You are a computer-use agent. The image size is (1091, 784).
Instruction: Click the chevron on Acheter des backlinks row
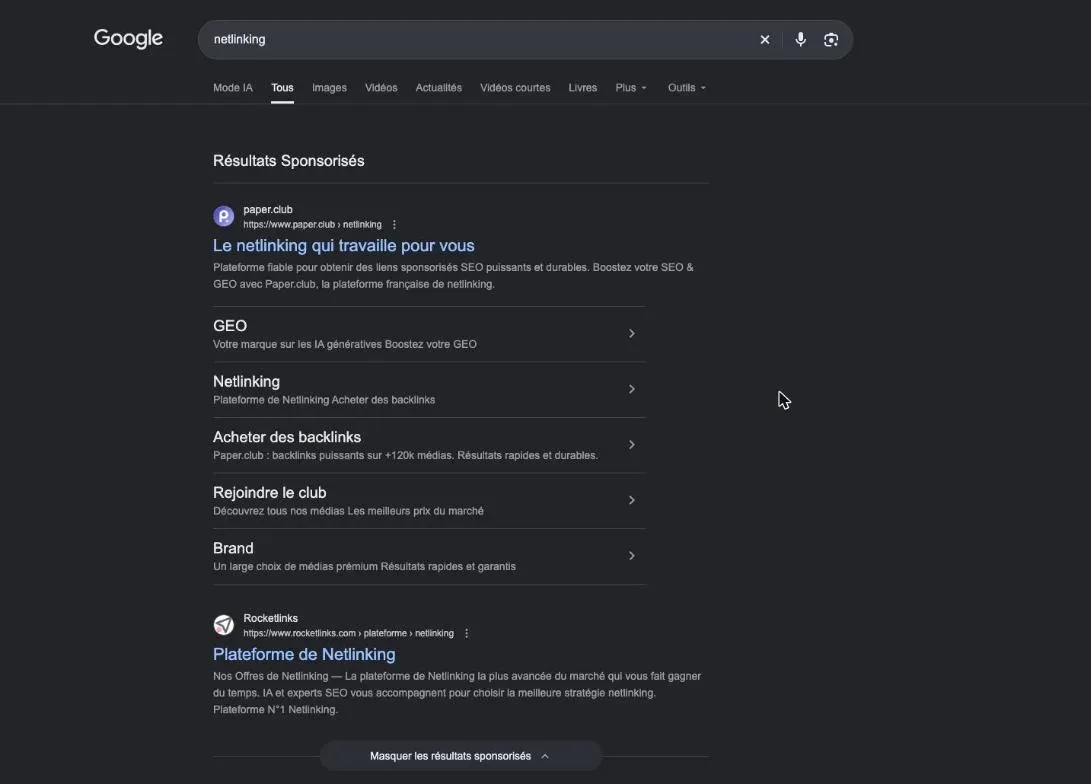(632, 445)
